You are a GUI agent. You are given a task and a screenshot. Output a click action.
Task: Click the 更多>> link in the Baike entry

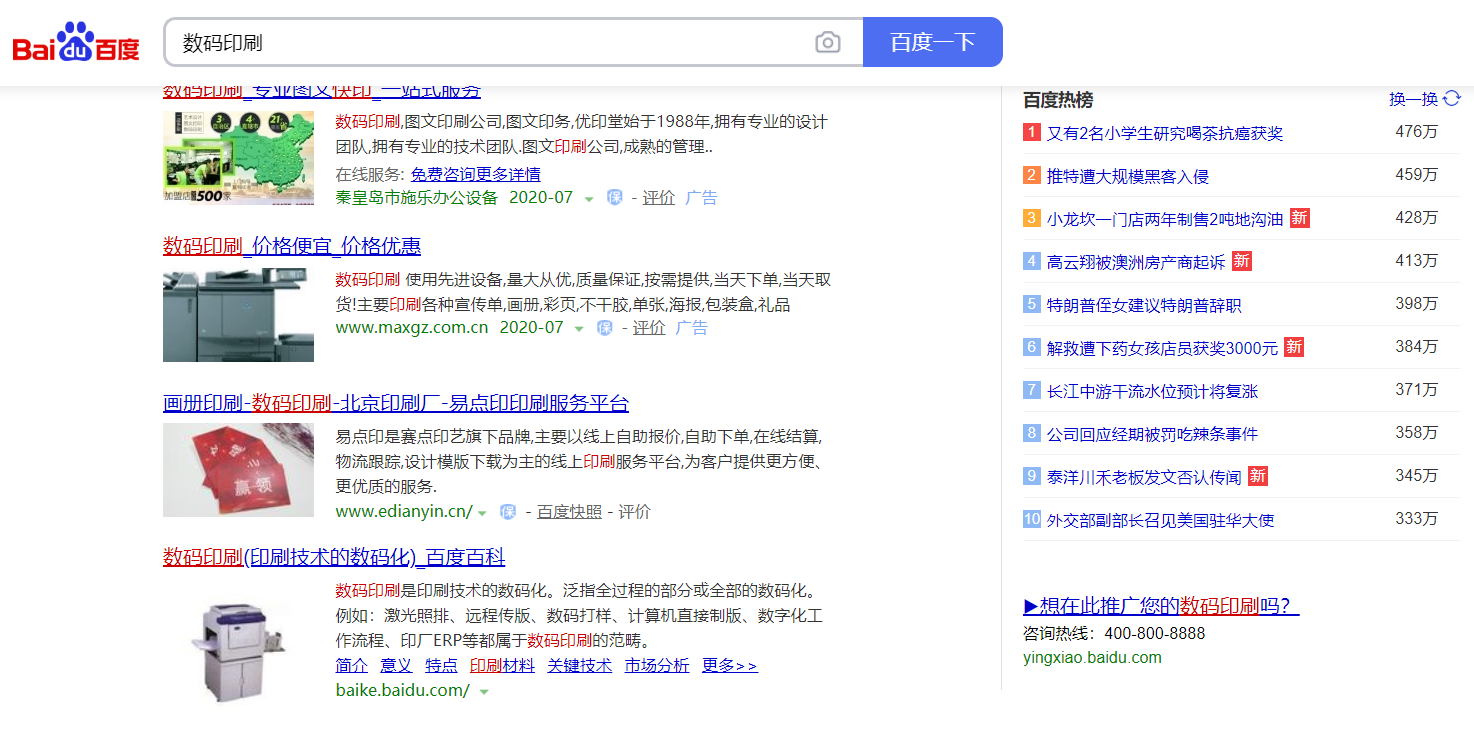729,665
